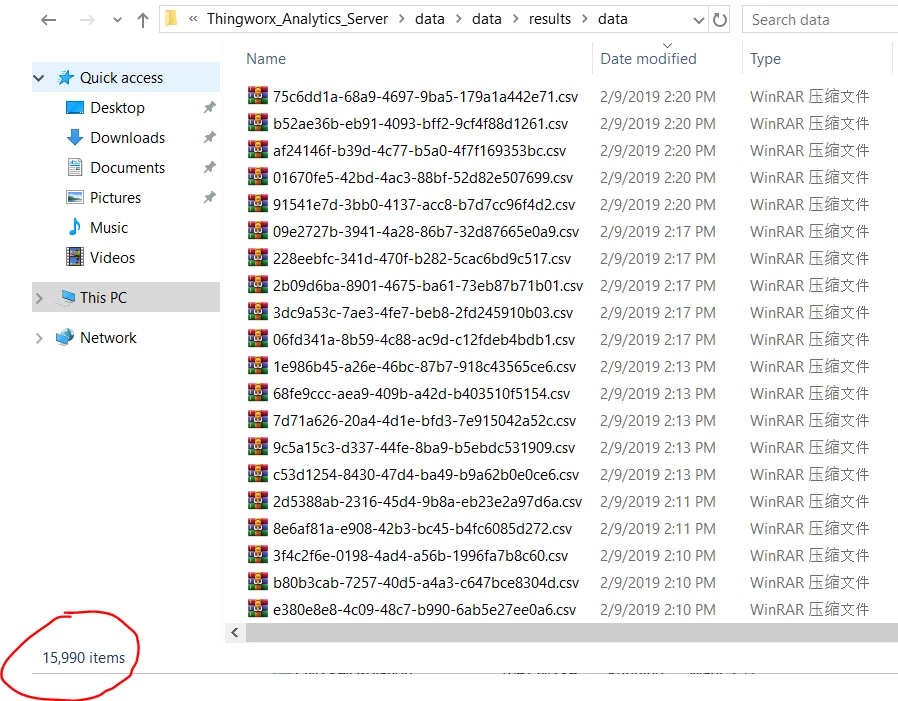Expand chevron after 'results' in the path
Viewport: 898px width, 701px height.
(585, 19)
